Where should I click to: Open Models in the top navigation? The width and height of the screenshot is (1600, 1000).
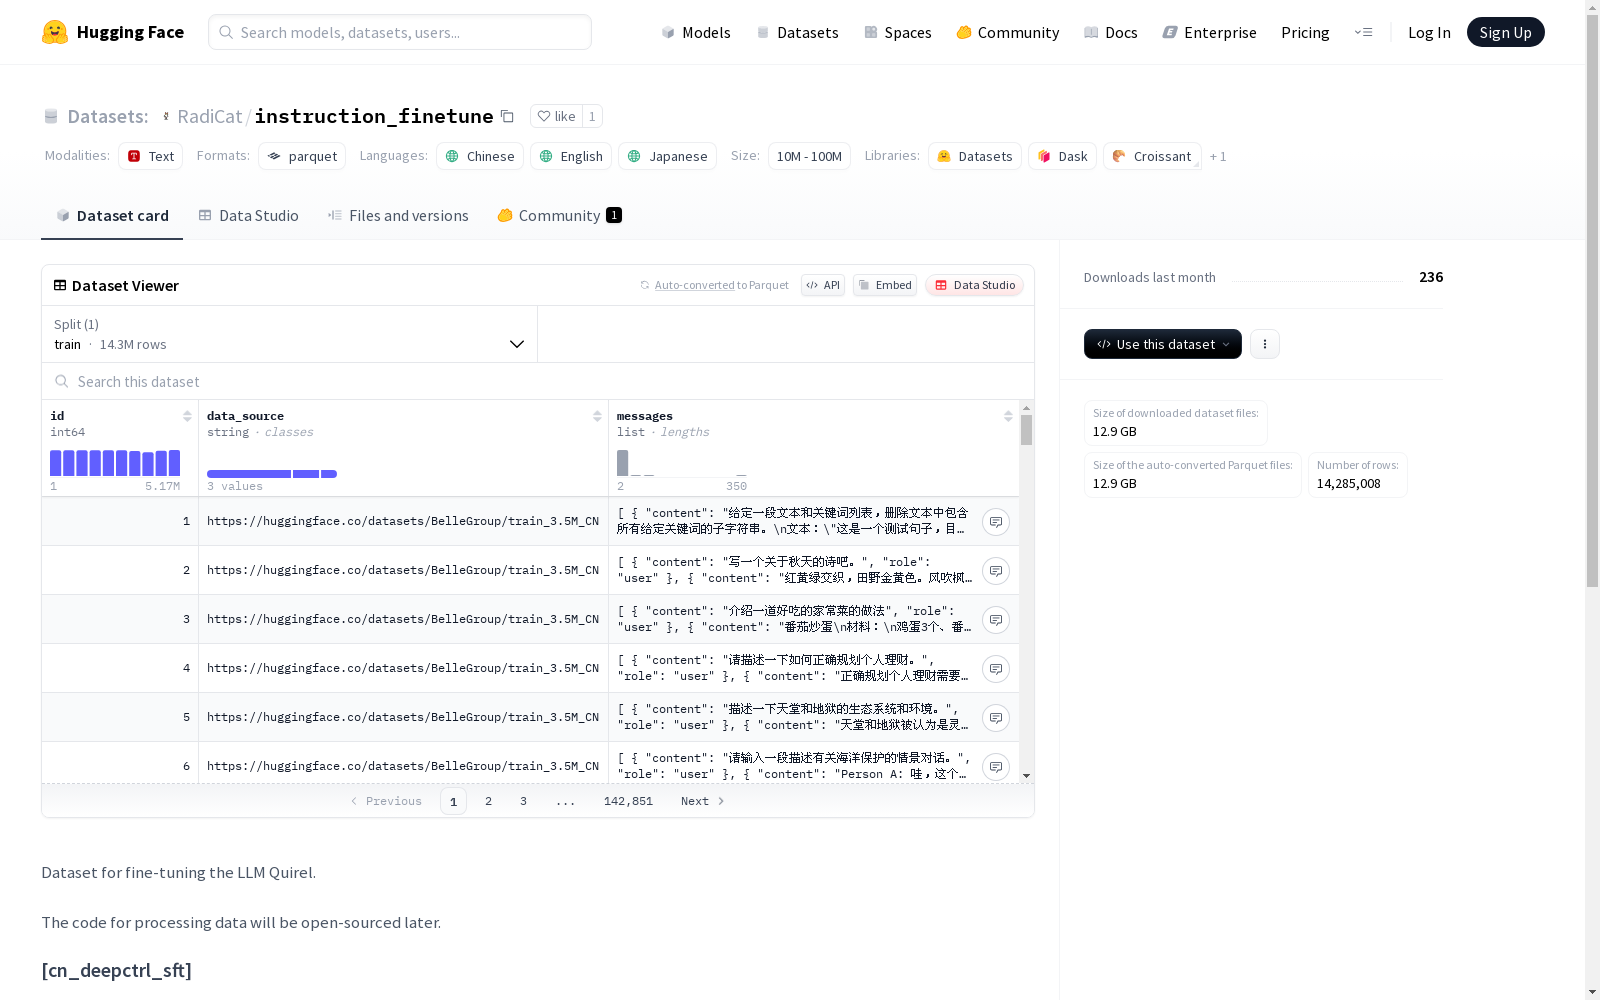pos(696,32)
